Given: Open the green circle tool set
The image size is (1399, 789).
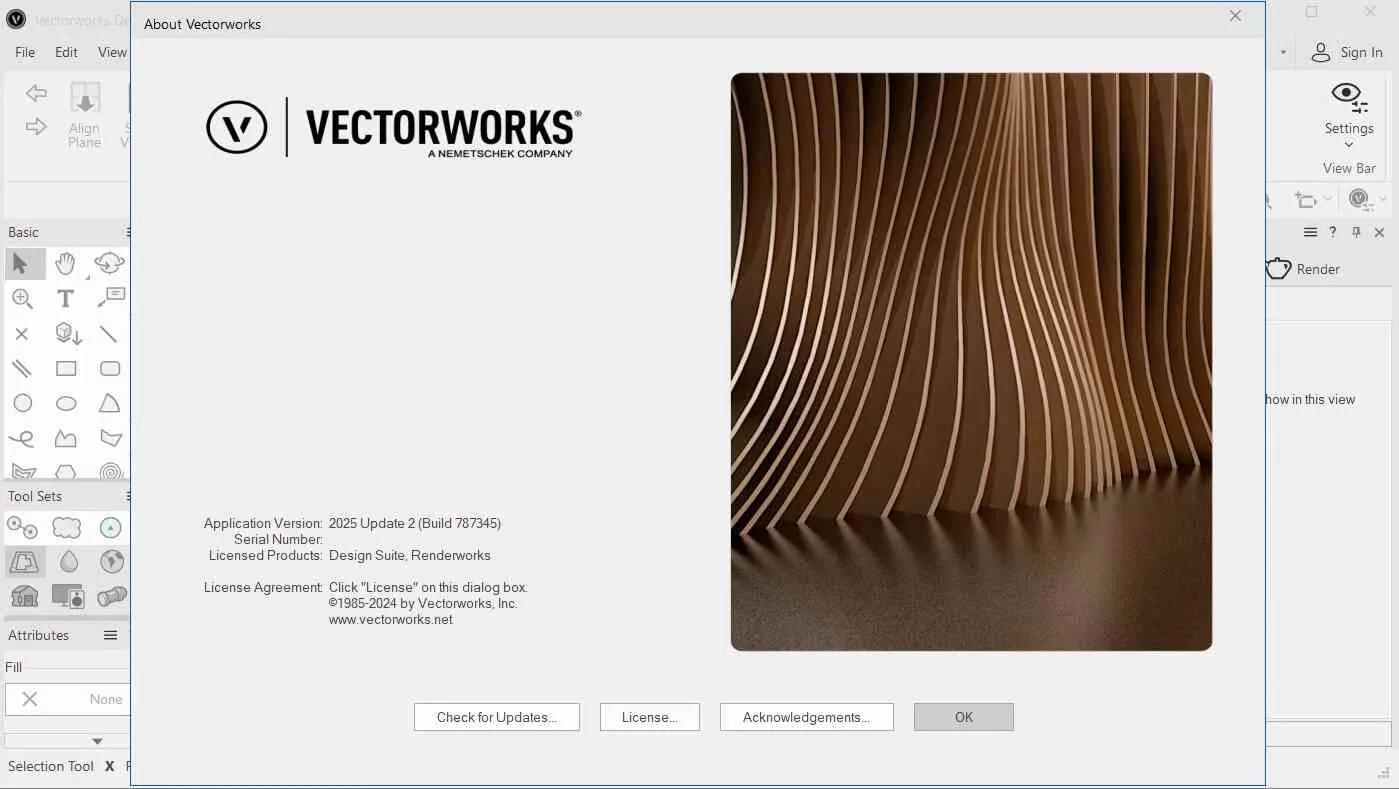Looking at the screenshot, I should coord(110,527).
